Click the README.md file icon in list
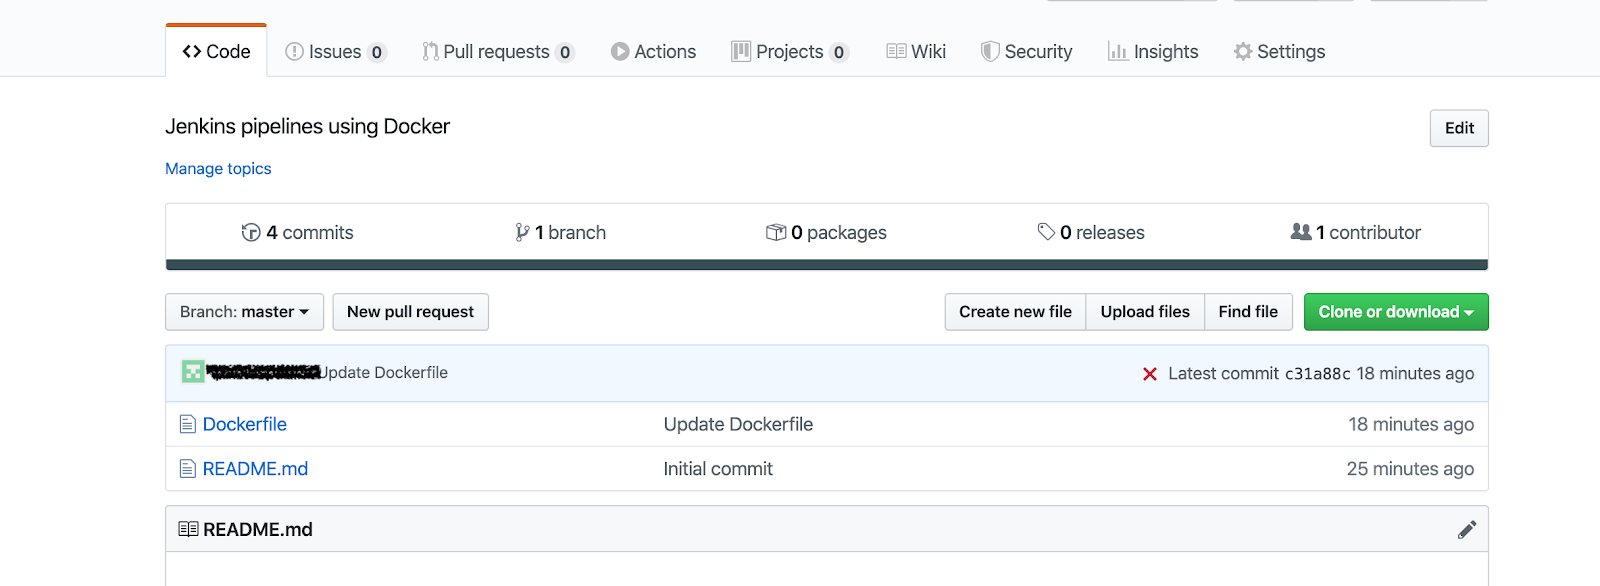The width and height of the screenshot is (1600, 586). 187,469
